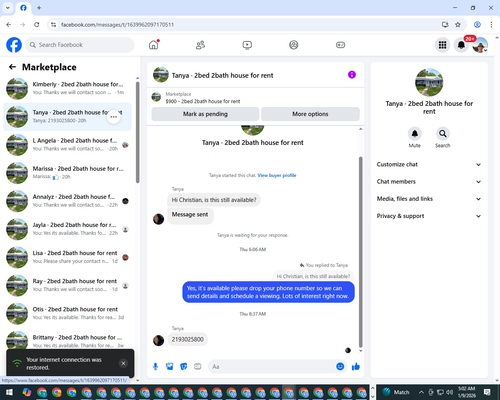The height and width of the screenshot is (400, 500).
Task: Open the large listing photo in right panel
Action: (429, 82)
